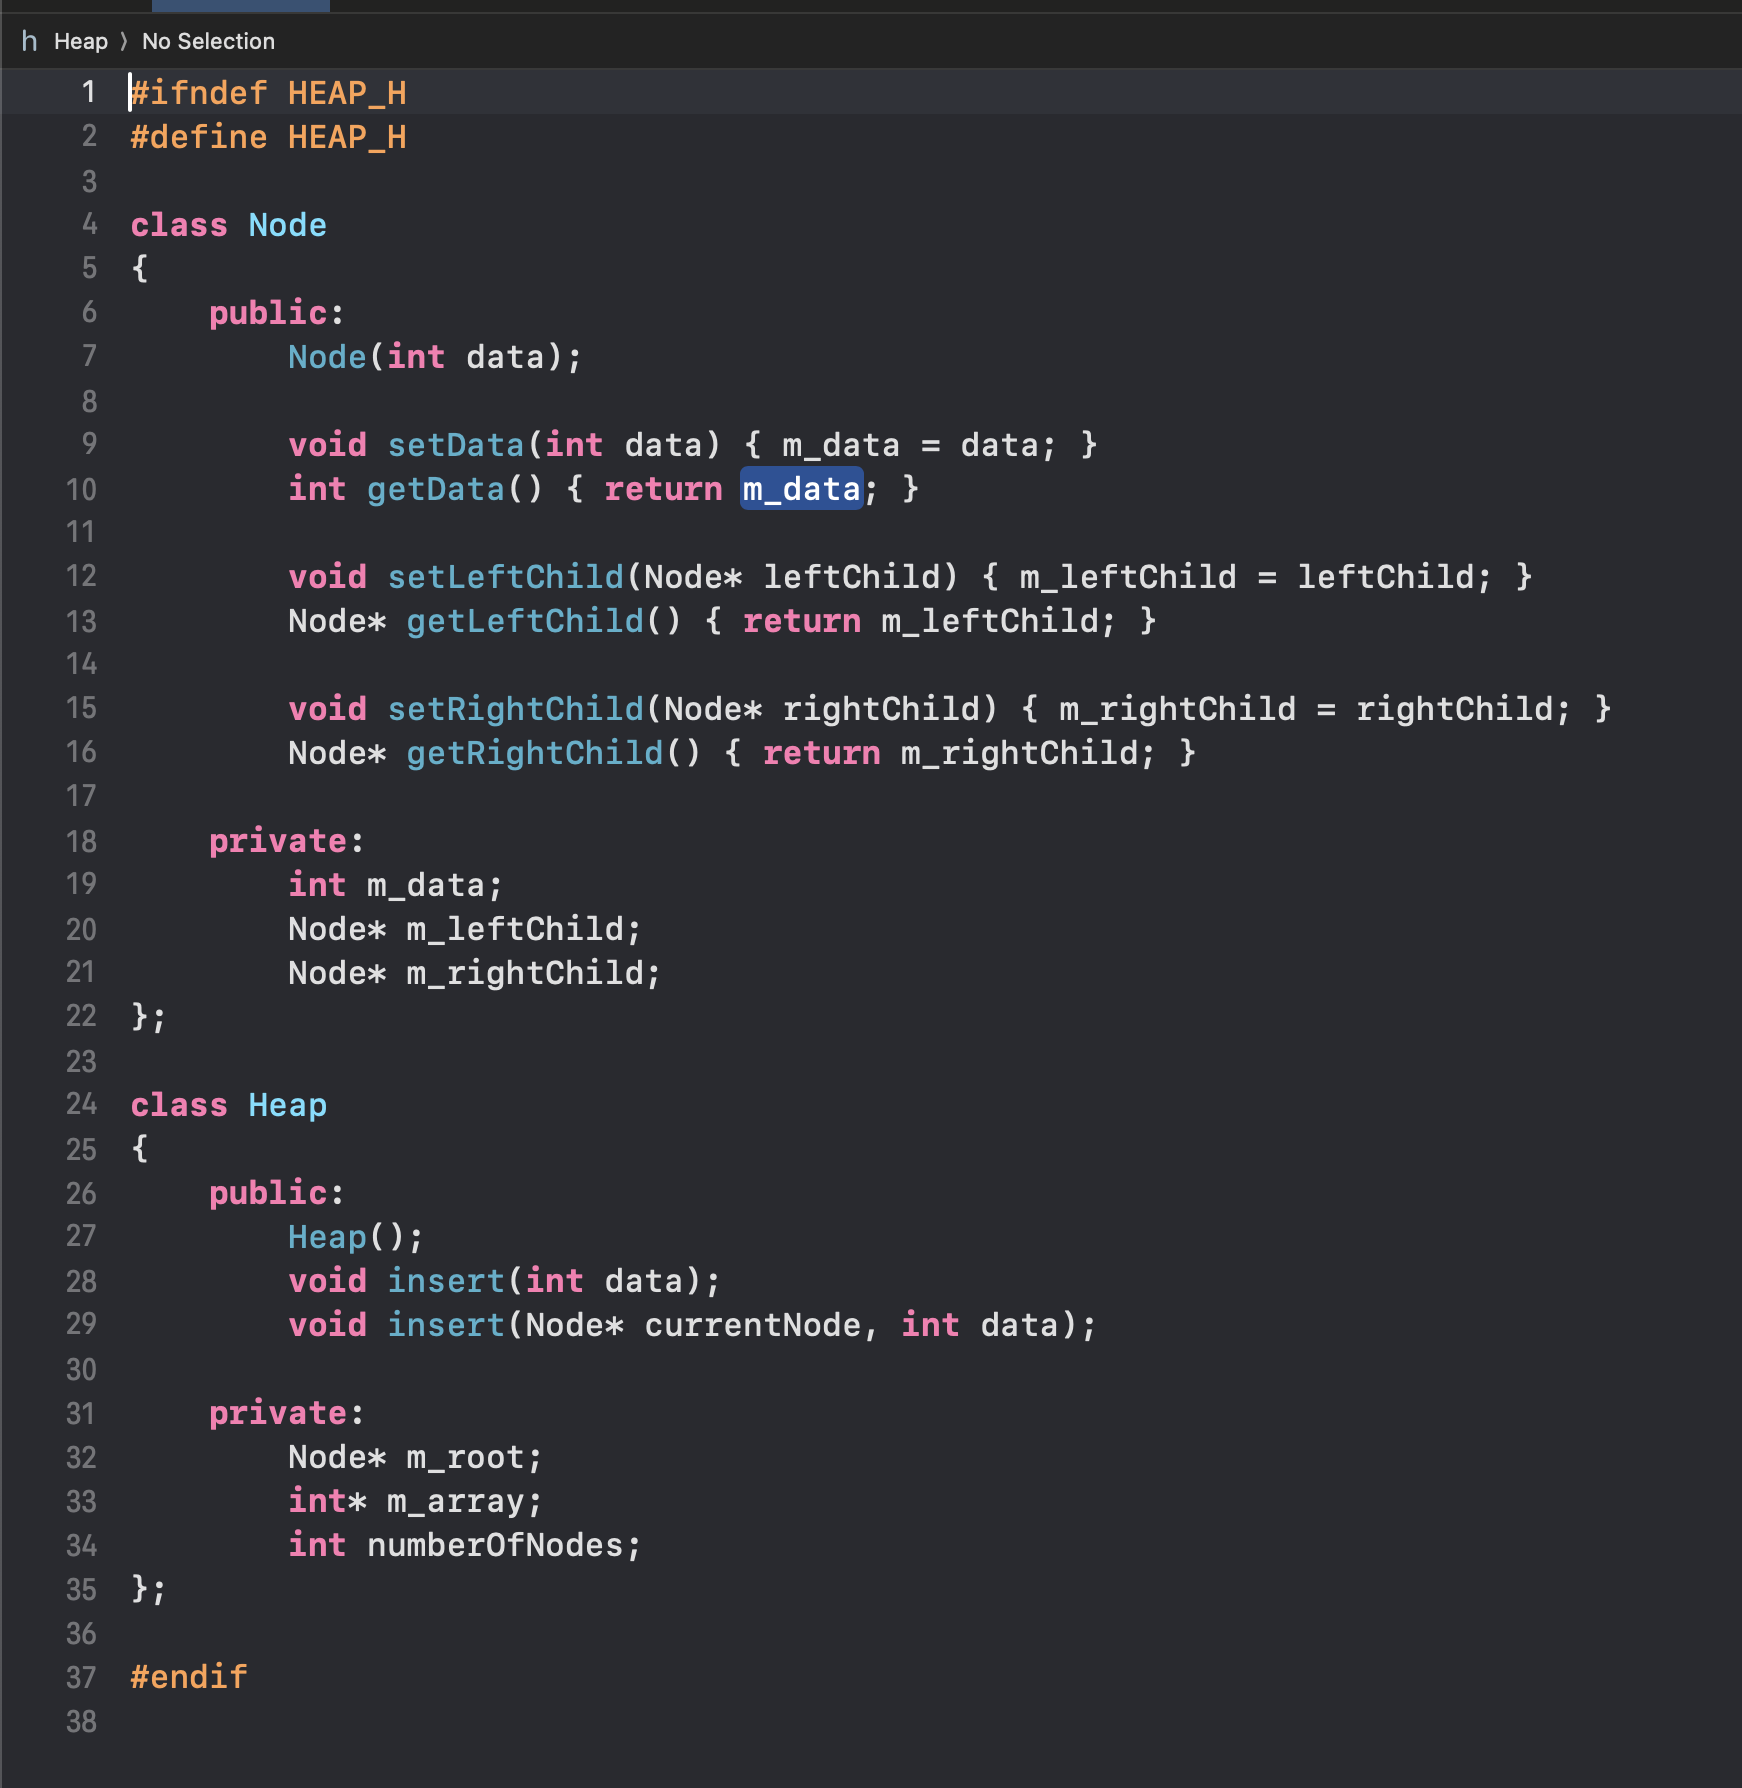Select the highlighted m_data token
The height and width of the screenshot is (1788, 1742).
click(x=800, y=490)
